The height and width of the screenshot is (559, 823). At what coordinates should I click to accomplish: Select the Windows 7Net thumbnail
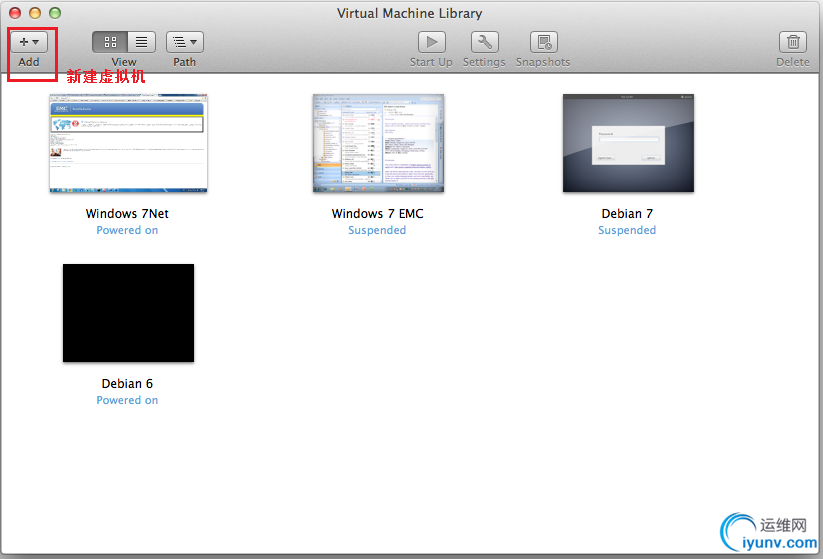pyautogui.click(x=129, y=143)
